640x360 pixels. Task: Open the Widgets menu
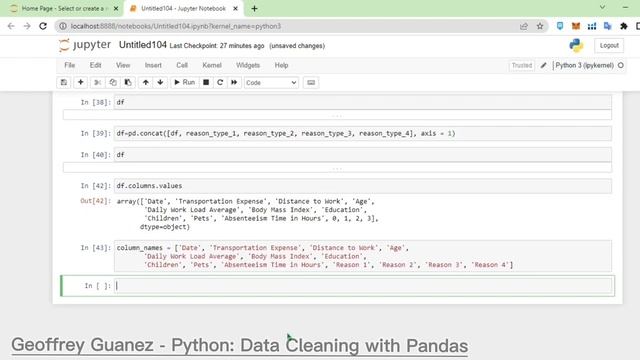click(x=248, y=65)
